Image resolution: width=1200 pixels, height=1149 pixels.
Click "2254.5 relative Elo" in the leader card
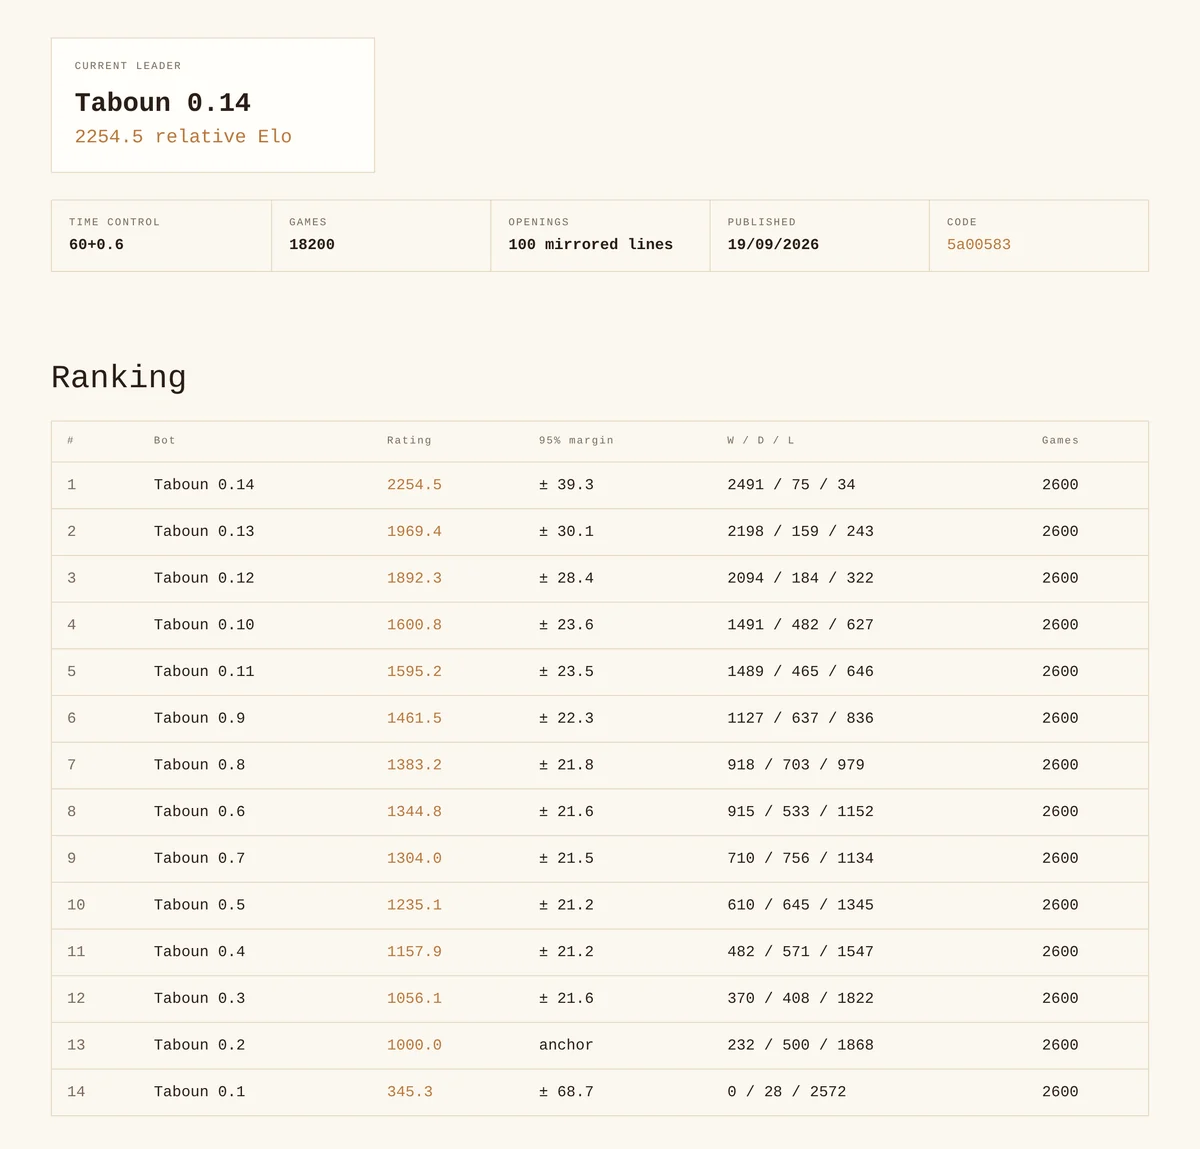[x=183, y=137]
